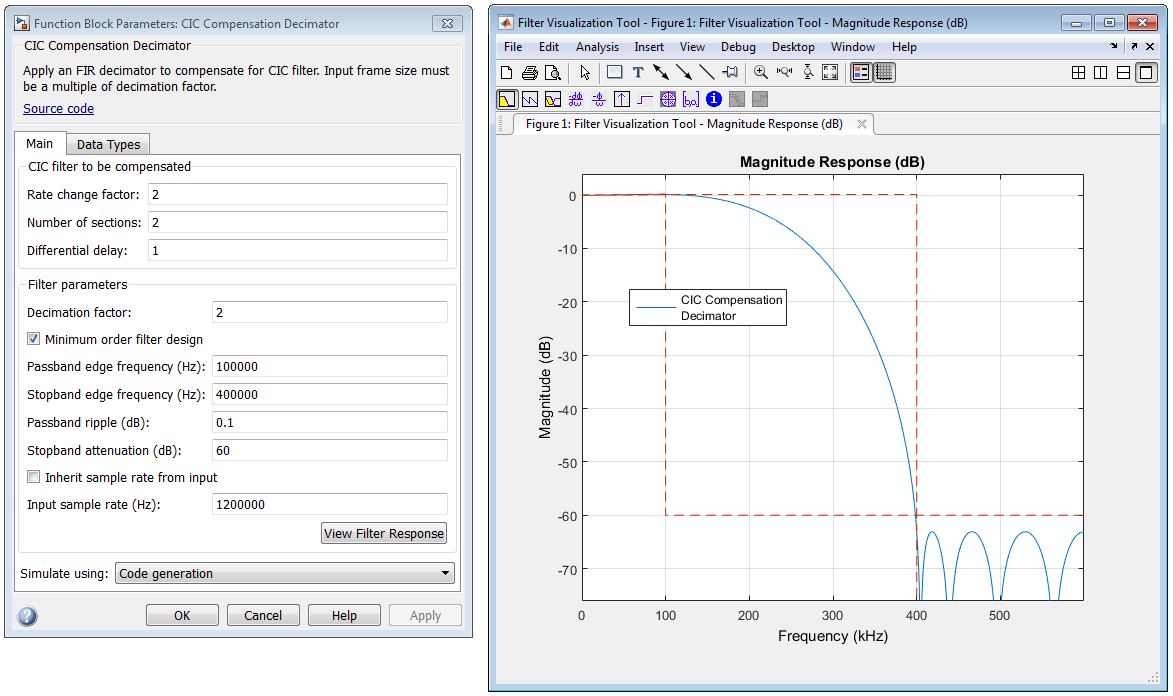Close the Figure 1 document tab
Screen dimensions: 1173x696
[862, 124]
